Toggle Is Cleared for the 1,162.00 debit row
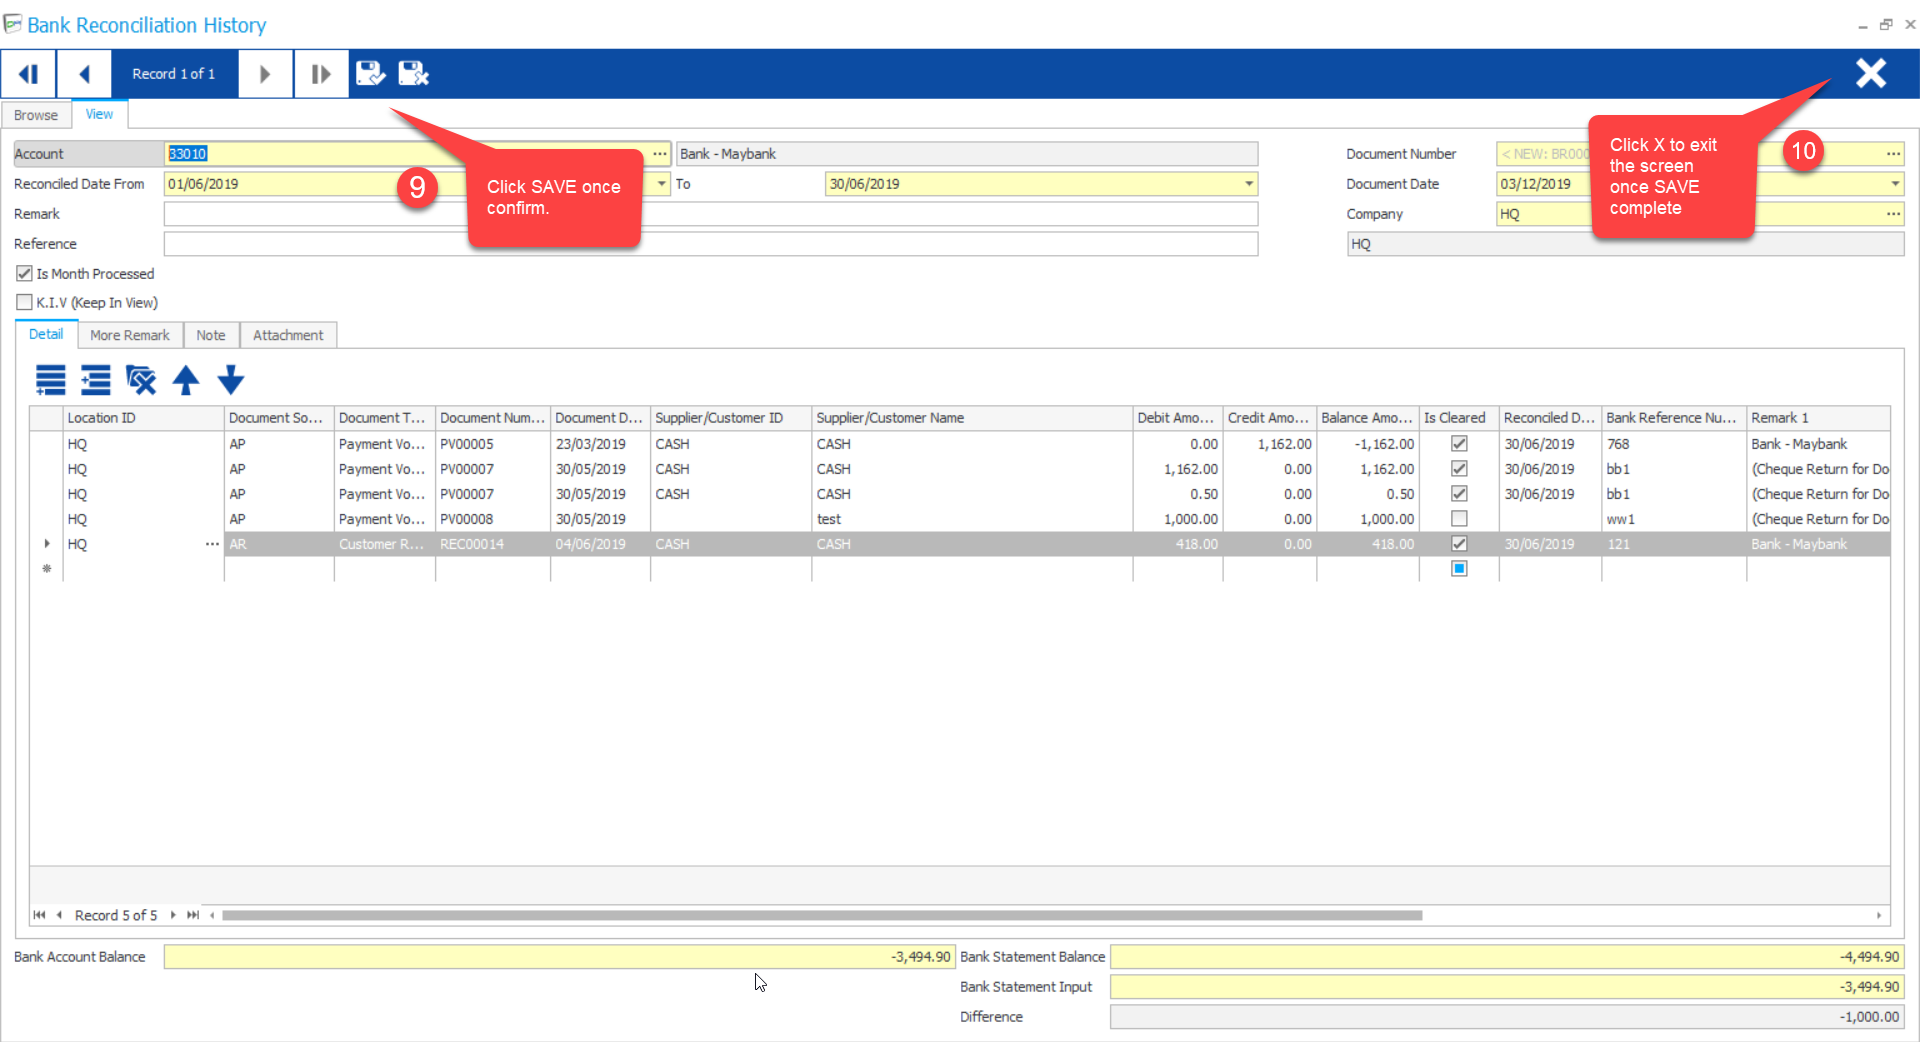The height and width of the screenshot is (1042, 1920). click(1459, 469)
